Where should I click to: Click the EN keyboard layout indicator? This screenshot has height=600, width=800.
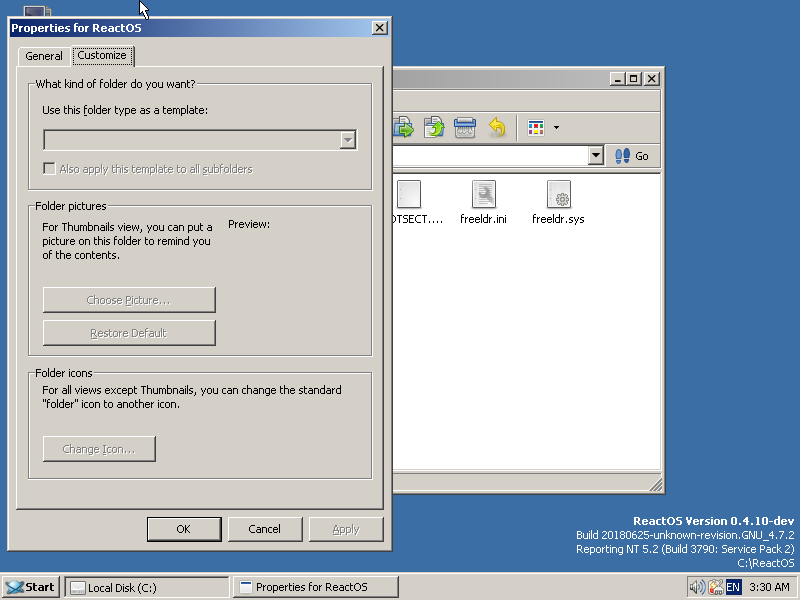coord(731,587)
